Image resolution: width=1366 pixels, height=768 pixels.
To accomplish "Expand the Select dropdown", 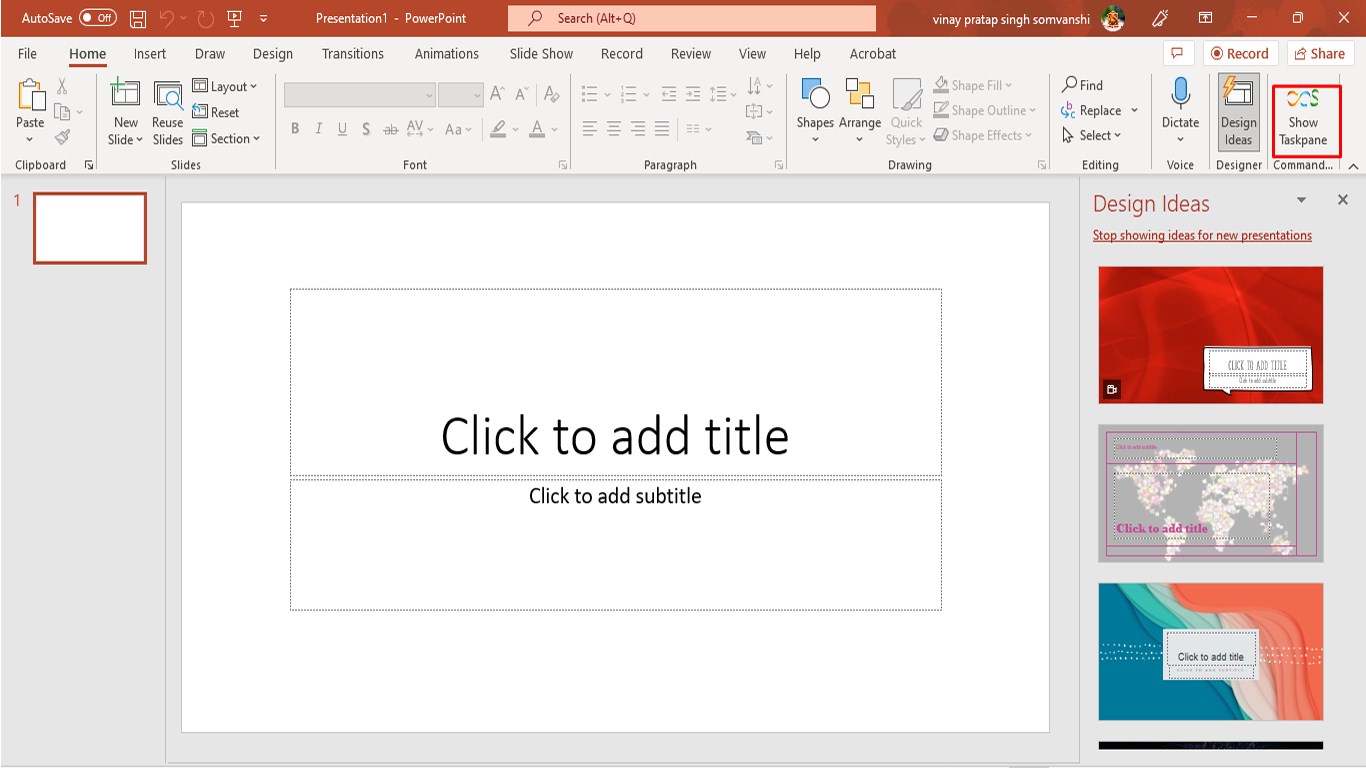I will 1092,135.
